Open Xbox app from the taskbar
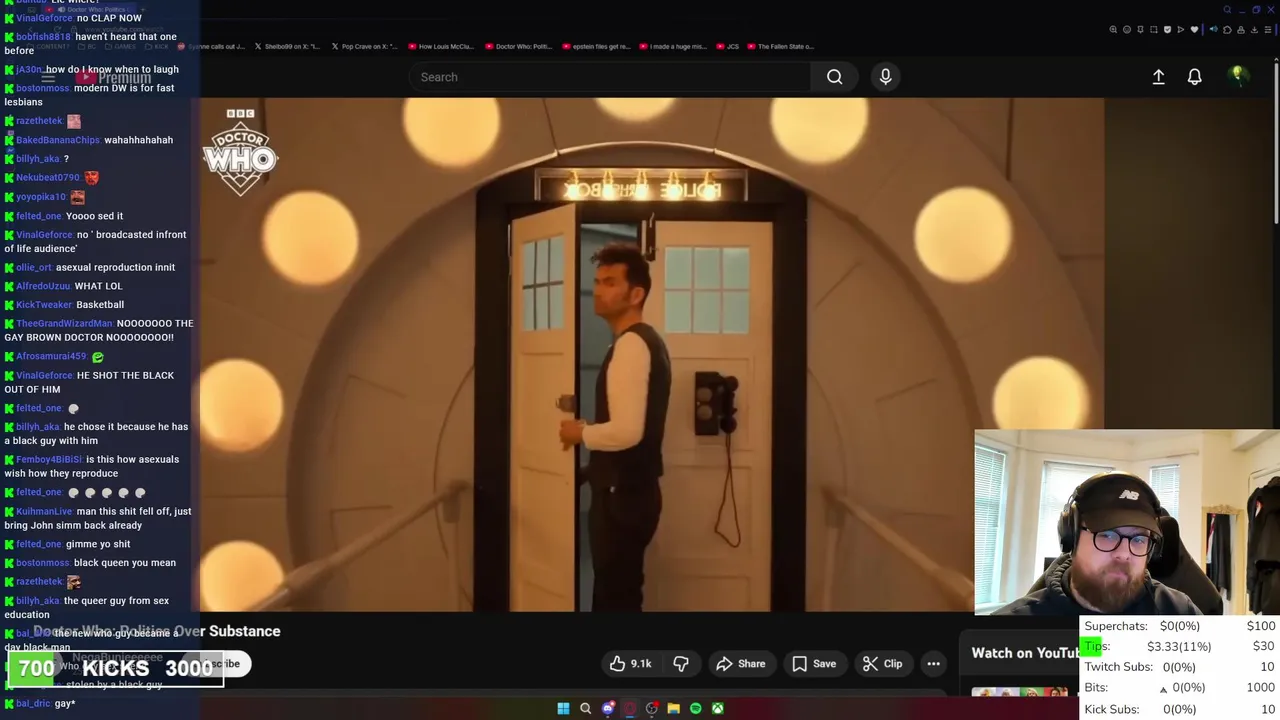Viewport: 1280px width, 720px height. coord(717,708)
